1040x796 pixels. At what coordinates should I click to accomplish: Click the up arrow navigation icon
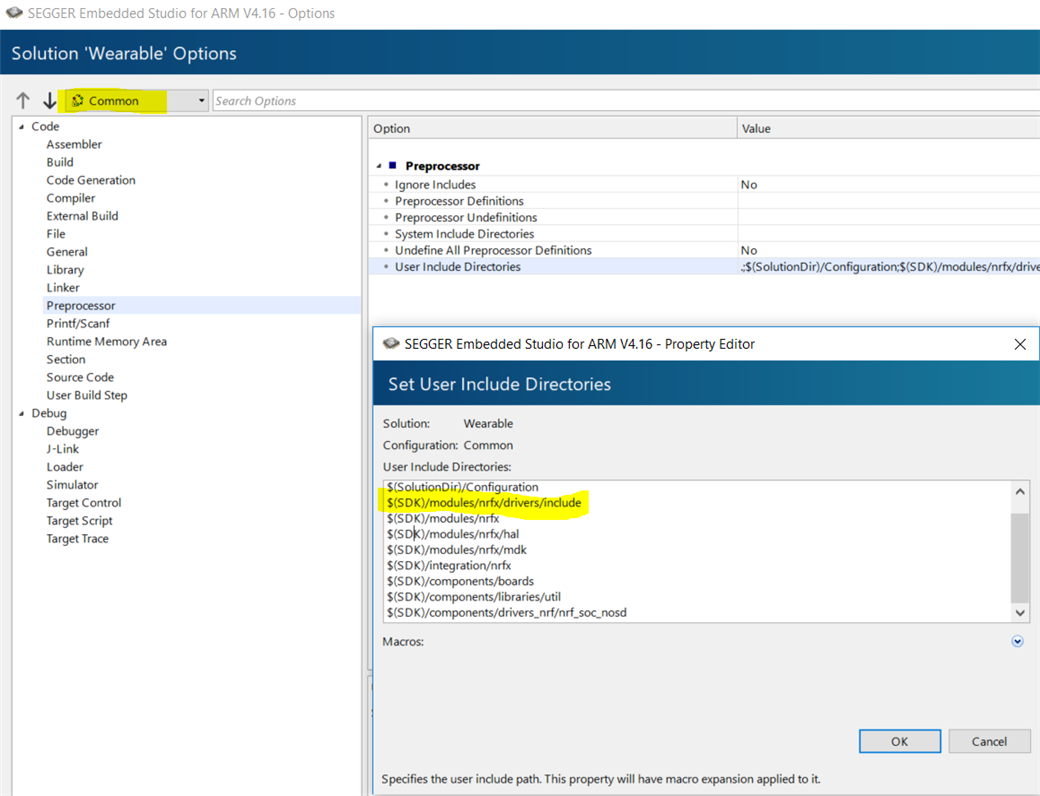click(x=23, y=101)
